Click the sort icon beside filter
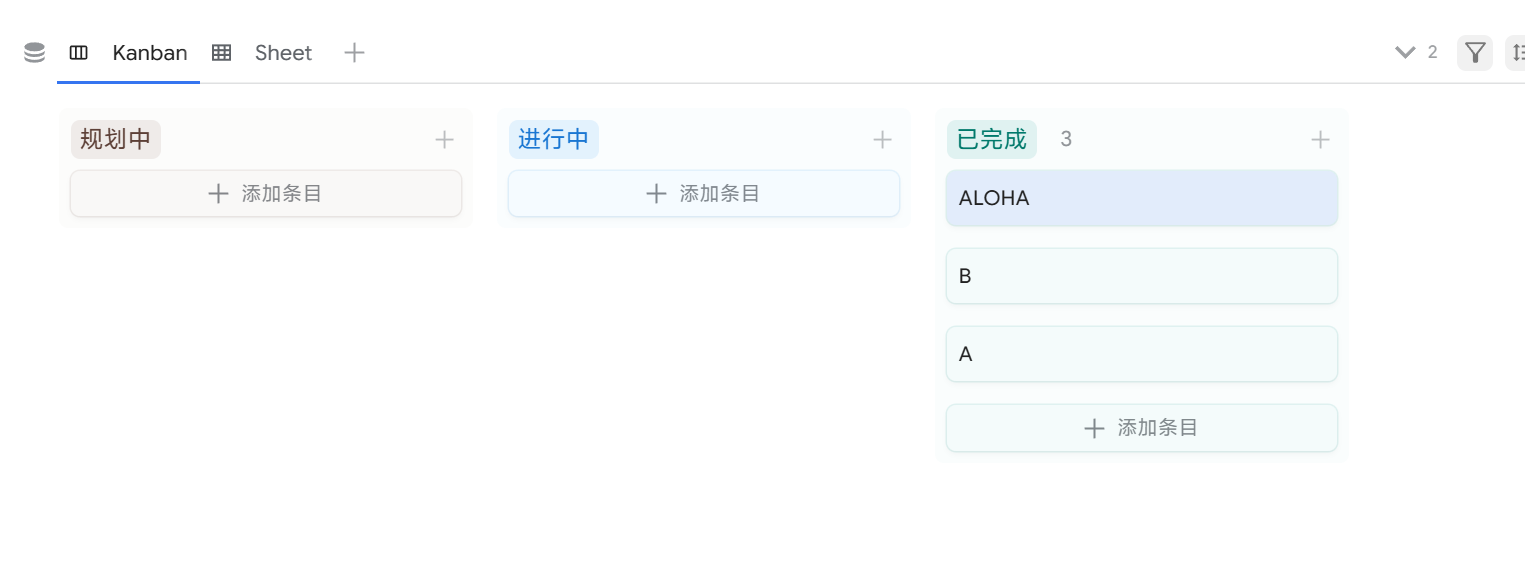 click(1517, 53)
